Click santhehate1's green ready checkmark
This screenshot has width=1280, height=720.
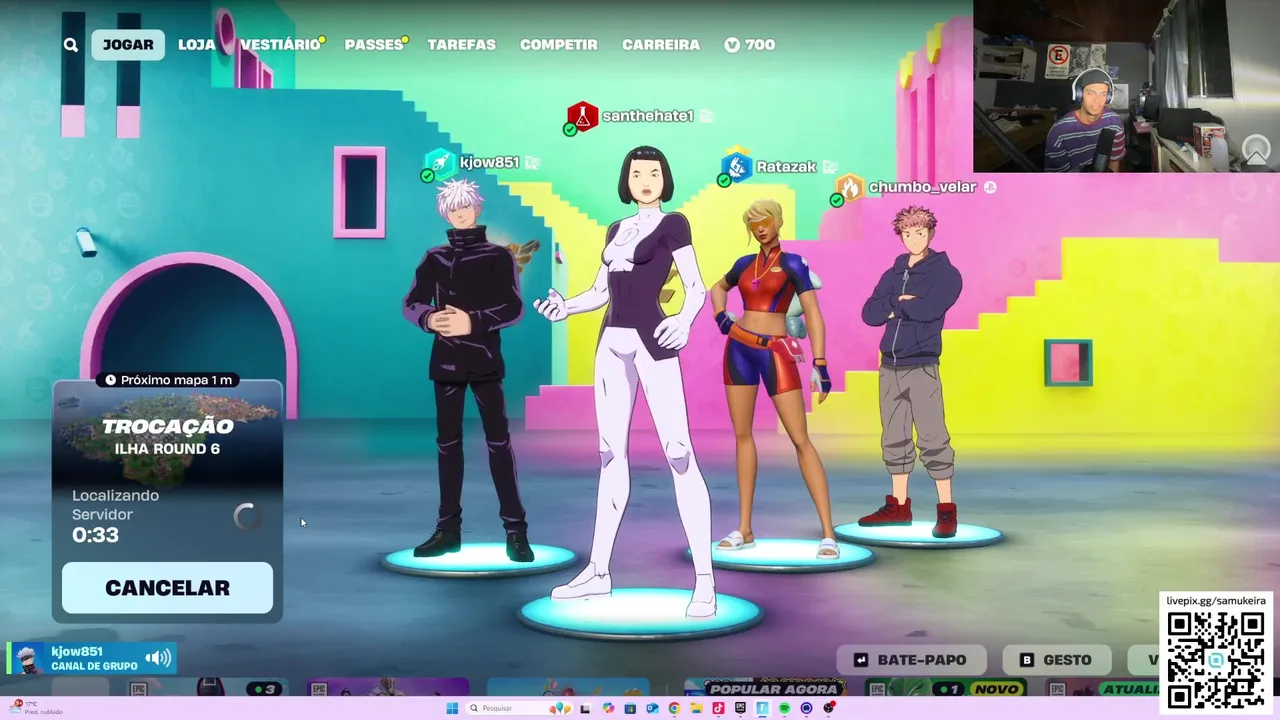[x=570, y=130]
